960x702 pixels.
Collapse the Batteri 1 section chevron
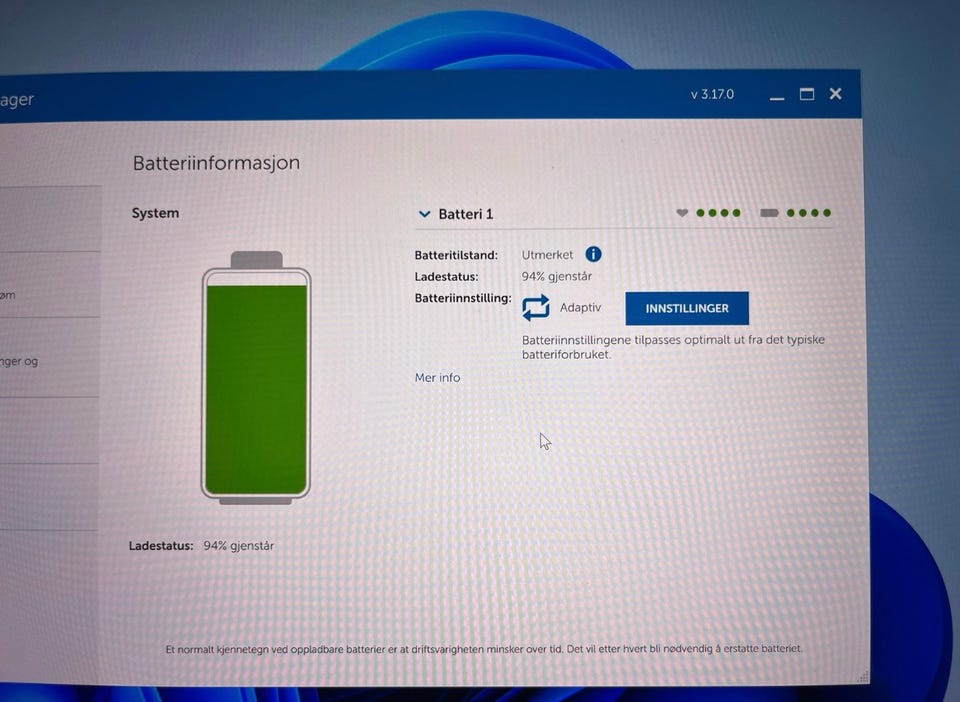click(x=424, y=214)
